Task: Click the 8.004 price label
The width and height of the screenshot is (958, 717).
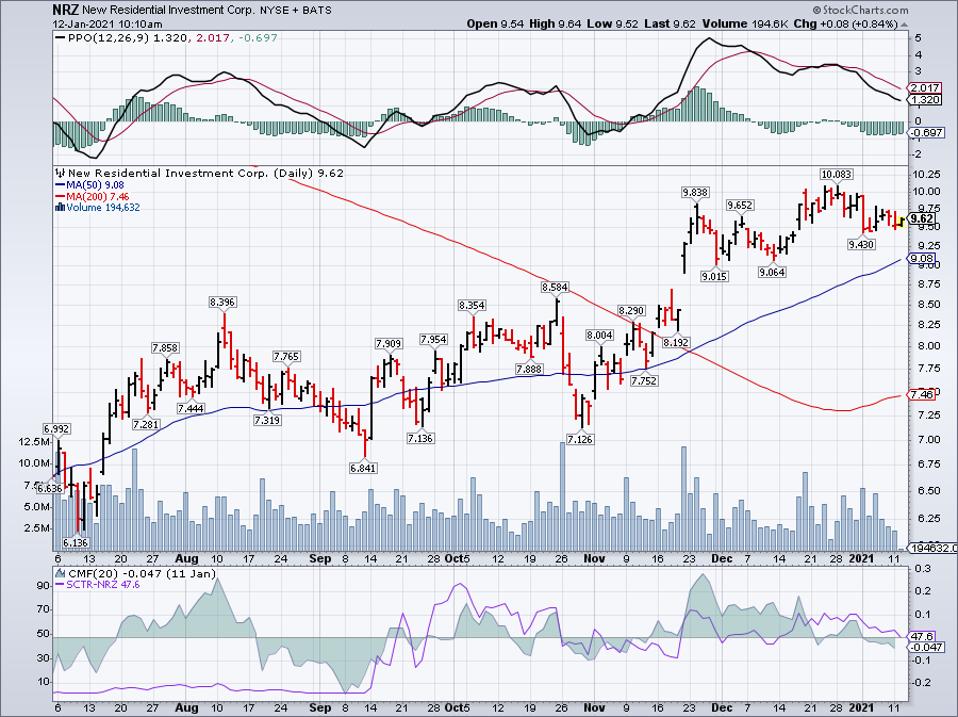Action: click(x=599, y=335)
